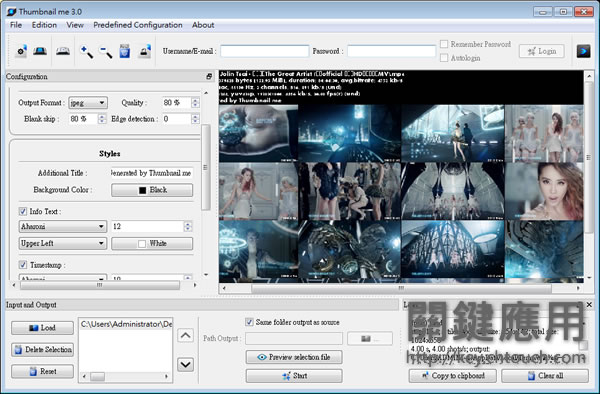Viewport: 600px width, 394px height.
Task: Click the zoom out magnifier icon
Action: 106,51
